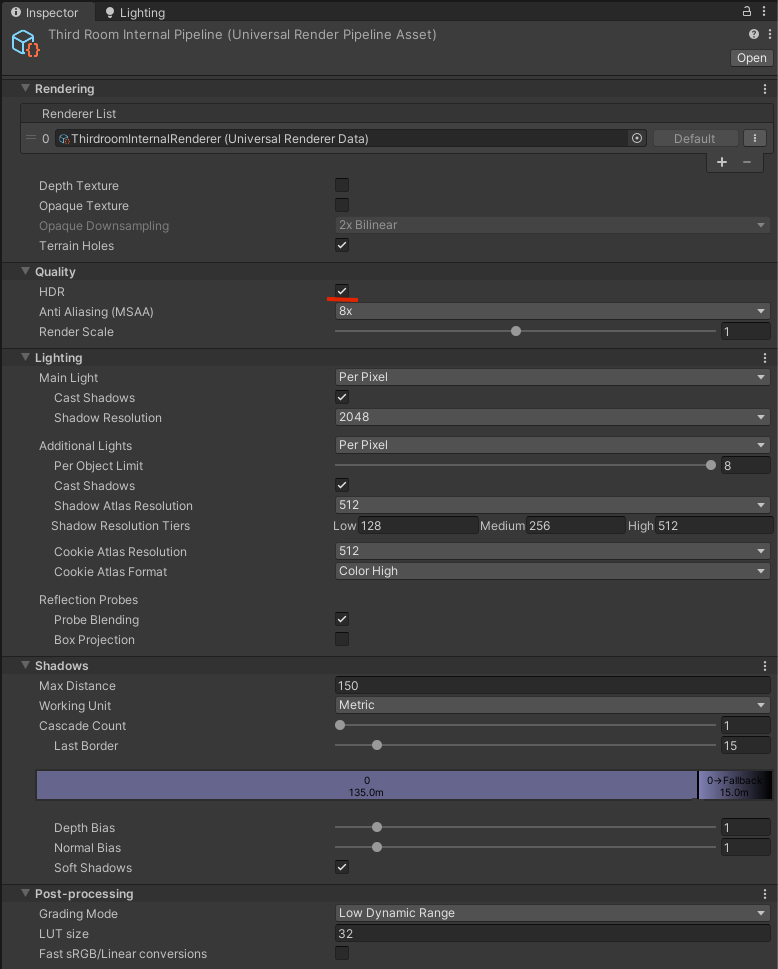Screen dimensions: 778x969
Task: Open the Shadows section kebab menu
Action: 765,666
